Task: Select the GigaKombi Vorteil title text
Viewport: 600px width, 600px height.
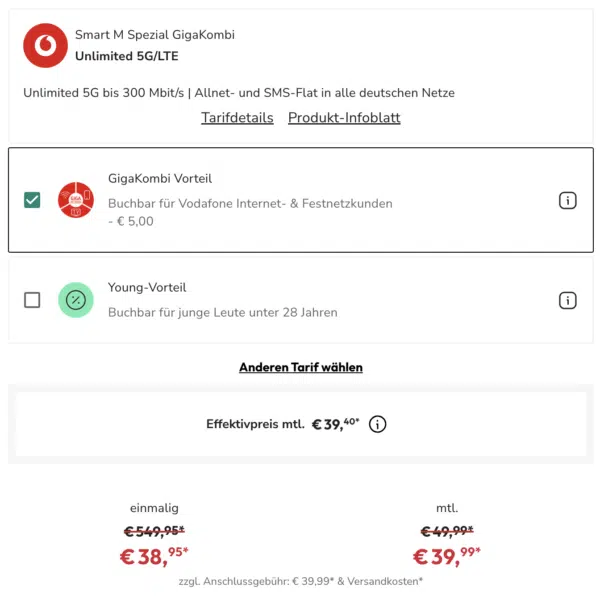Action: pos(160,178)
